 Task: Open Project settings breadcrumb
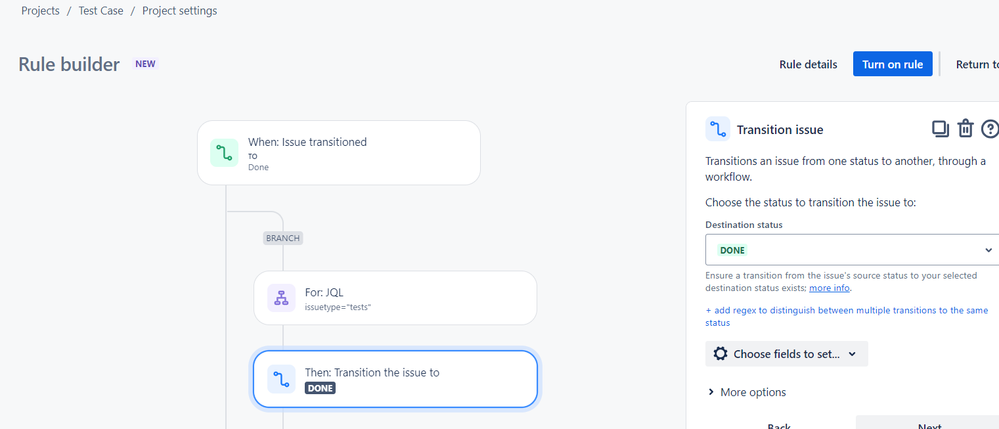(180, 11)
